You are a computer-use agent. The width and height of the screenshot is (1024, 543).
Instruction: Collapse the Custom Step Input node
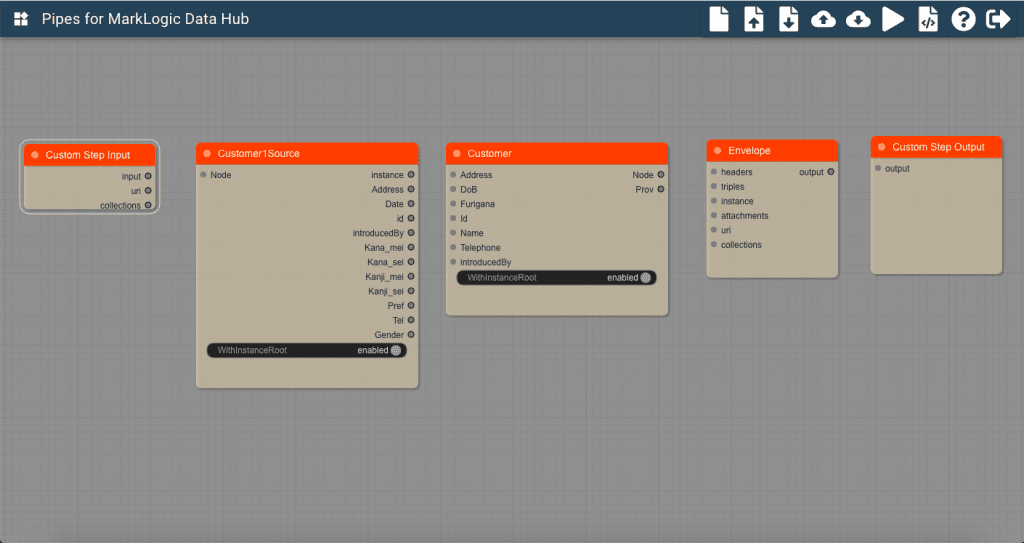[35, 155]
